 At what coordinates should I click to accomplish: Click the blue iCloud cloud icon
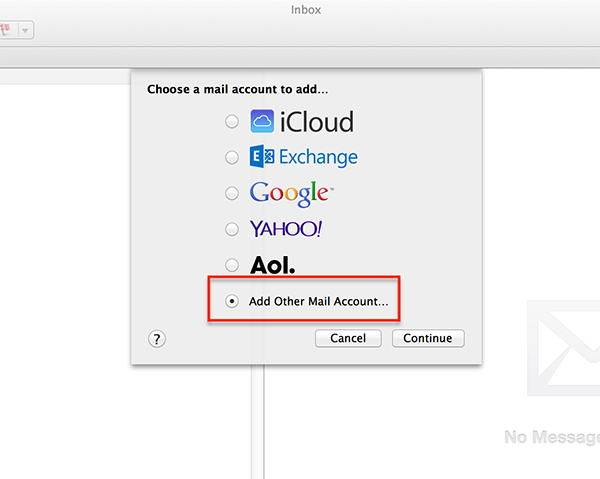coord(262,122)
